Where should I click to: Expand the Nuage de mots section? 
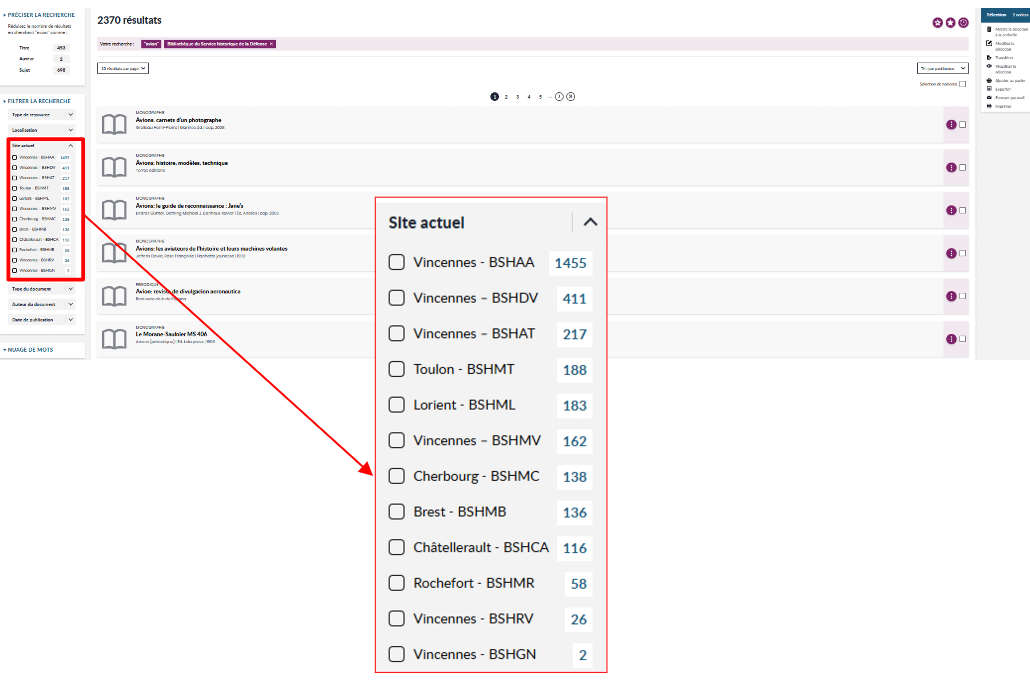click(28, 350)
